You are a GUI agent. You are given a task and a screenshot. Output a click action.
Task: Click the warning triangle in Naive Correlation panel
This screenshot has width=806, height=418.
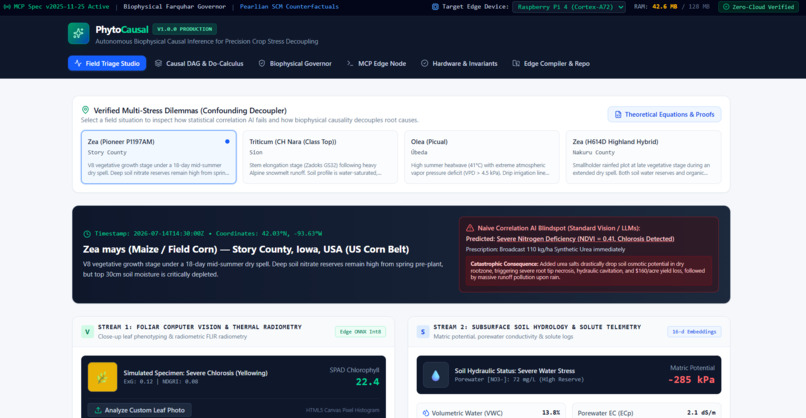click(x=470, y=228)
